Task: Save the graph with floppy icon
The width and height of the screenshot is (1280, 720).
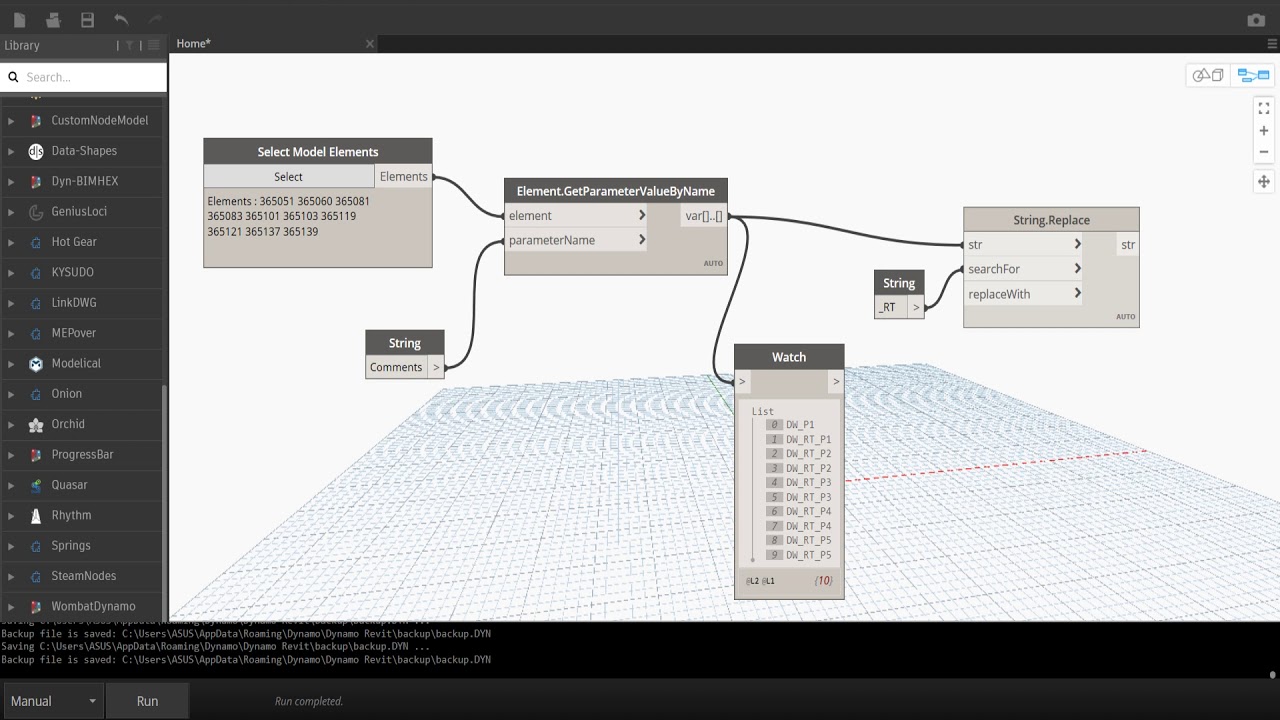Action: pyautogui.click(x=88, y=20)
